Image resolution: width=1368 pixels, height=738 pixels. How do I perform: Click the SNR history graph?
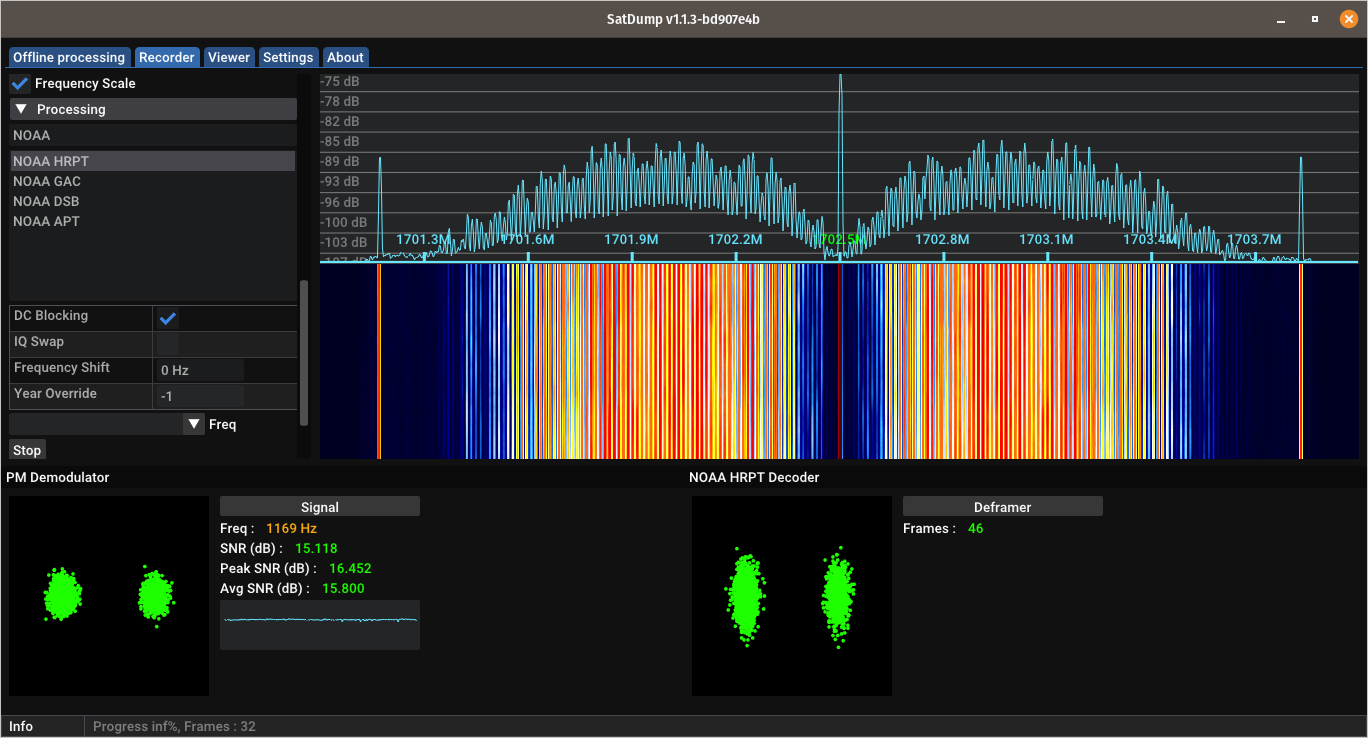(x=320, y=625)
